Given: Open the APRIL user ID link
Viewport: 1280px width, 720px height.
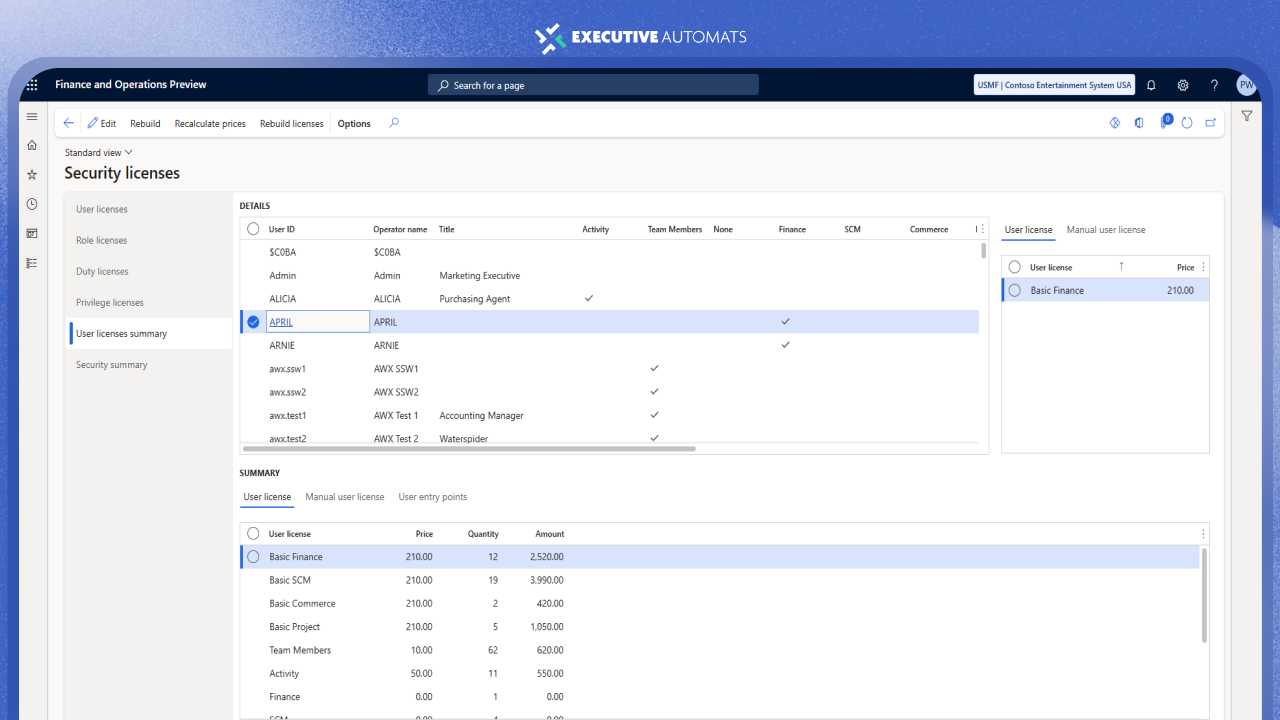Looking at the screenshot, I should pyautogui.click(x=281, y=322).
